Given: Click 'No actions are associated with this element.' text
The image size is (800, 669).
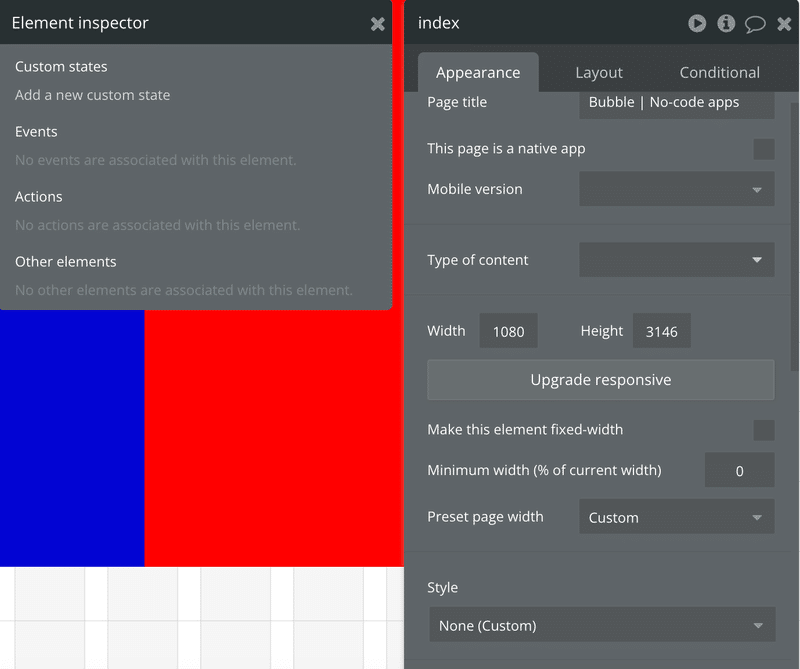Looking at the screenshot, I should coord(158,225).
